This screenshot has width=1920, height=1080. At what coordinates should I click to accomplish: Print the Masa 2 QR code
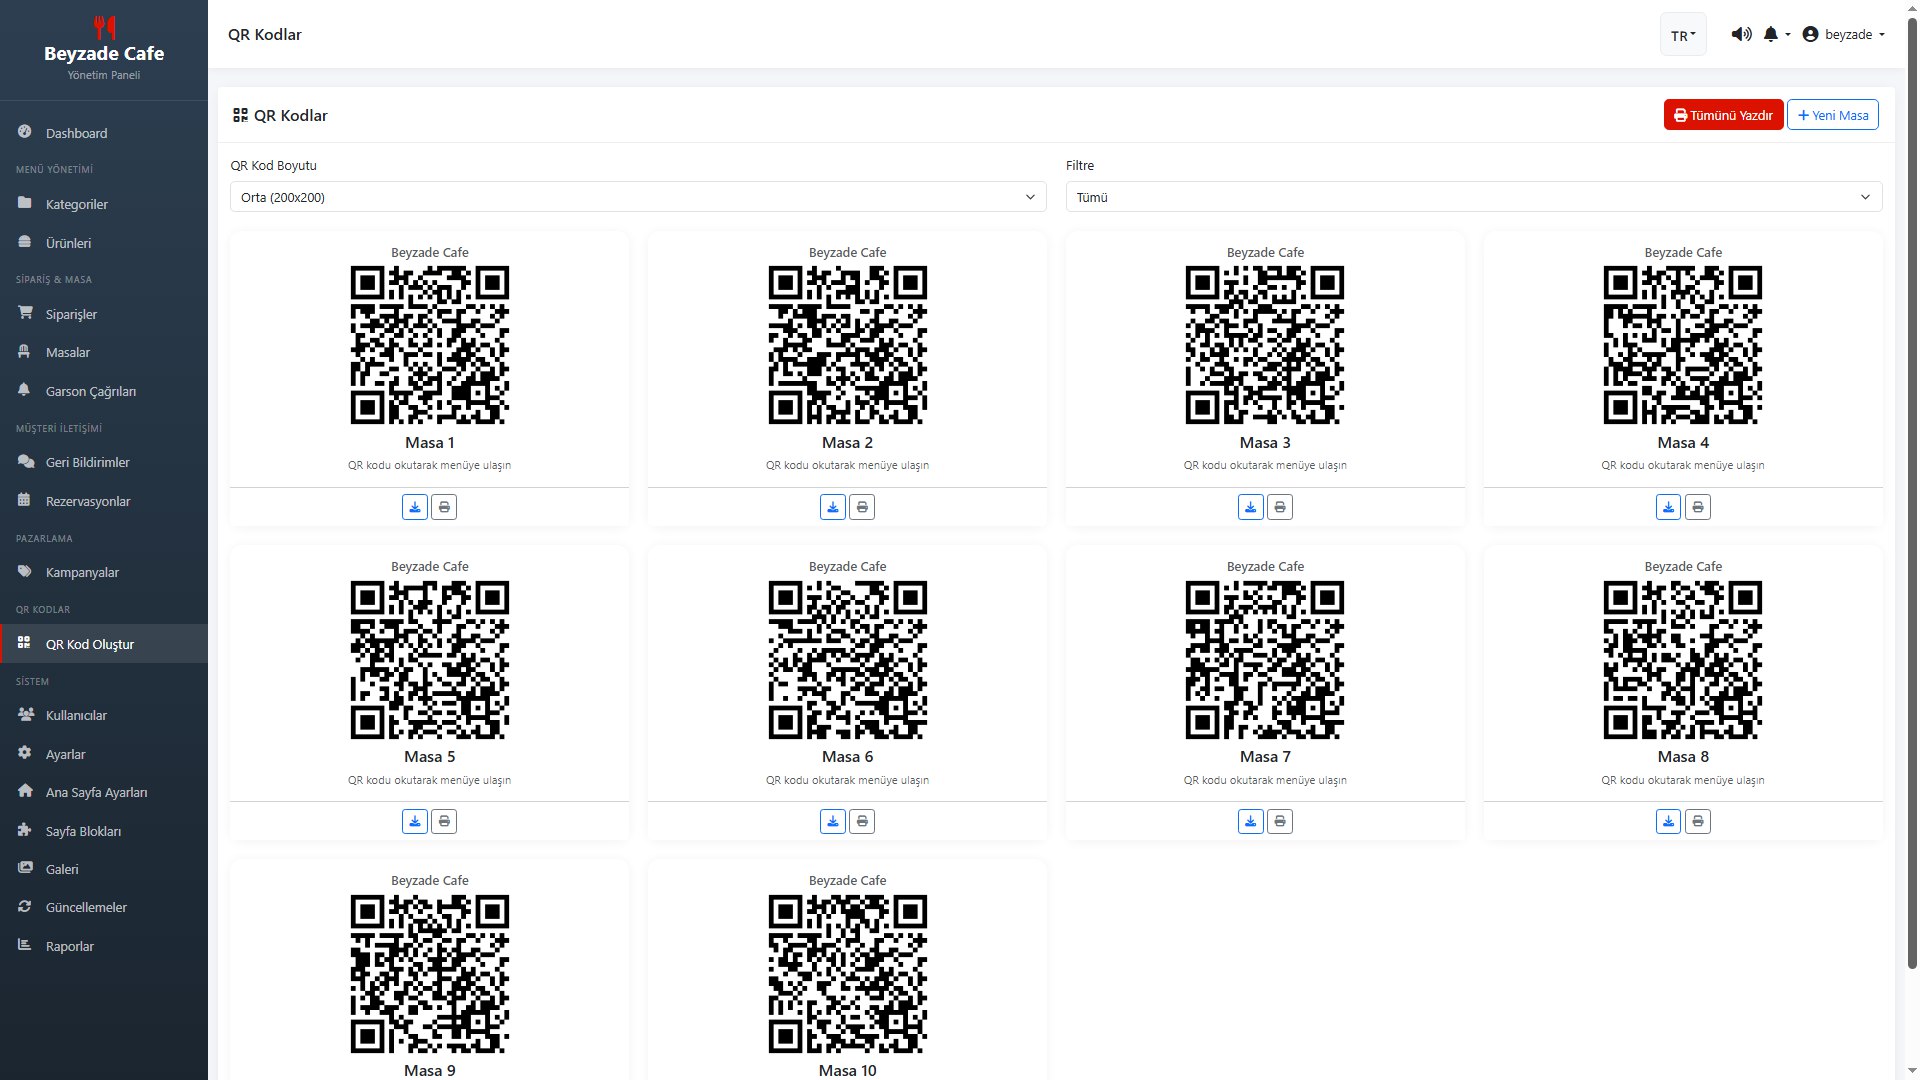tap(862, 507)
